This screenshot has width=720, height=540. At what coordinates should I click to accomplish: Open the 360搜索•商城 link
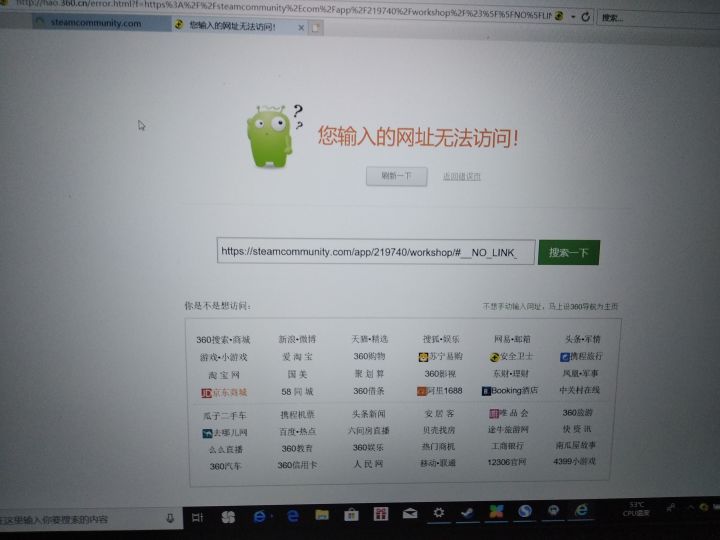coord(223,340)
